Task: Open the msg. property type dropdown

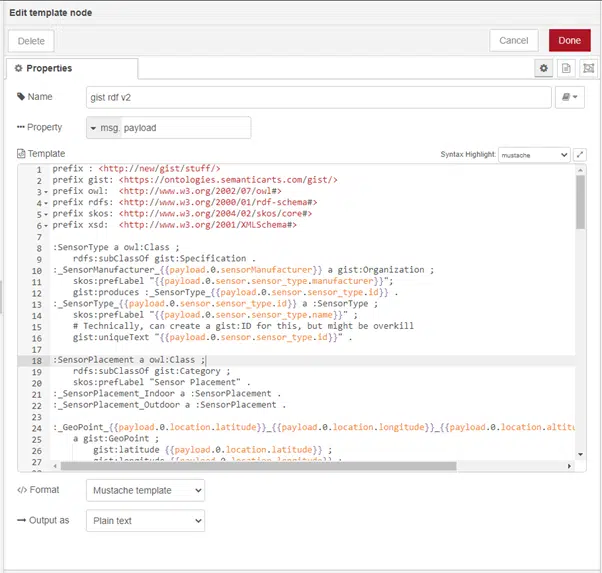Action: coord(104,128)
